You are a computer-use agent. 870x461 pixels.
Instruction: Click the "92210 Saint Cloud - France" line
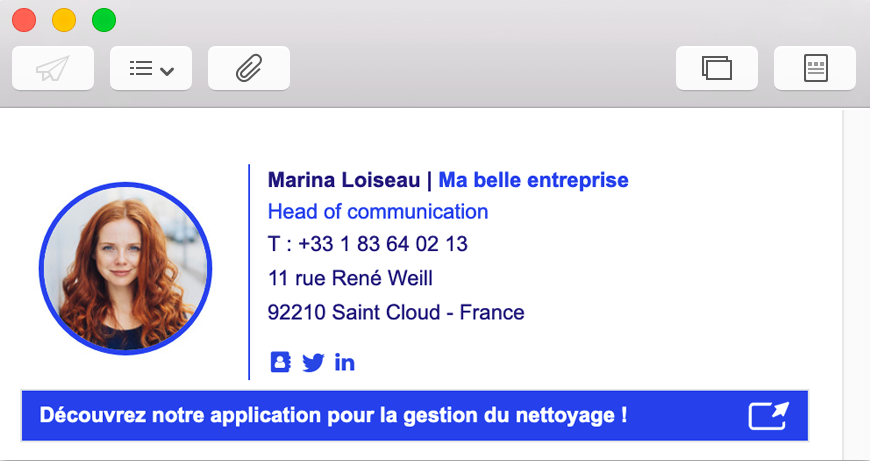tap(396, 312)
